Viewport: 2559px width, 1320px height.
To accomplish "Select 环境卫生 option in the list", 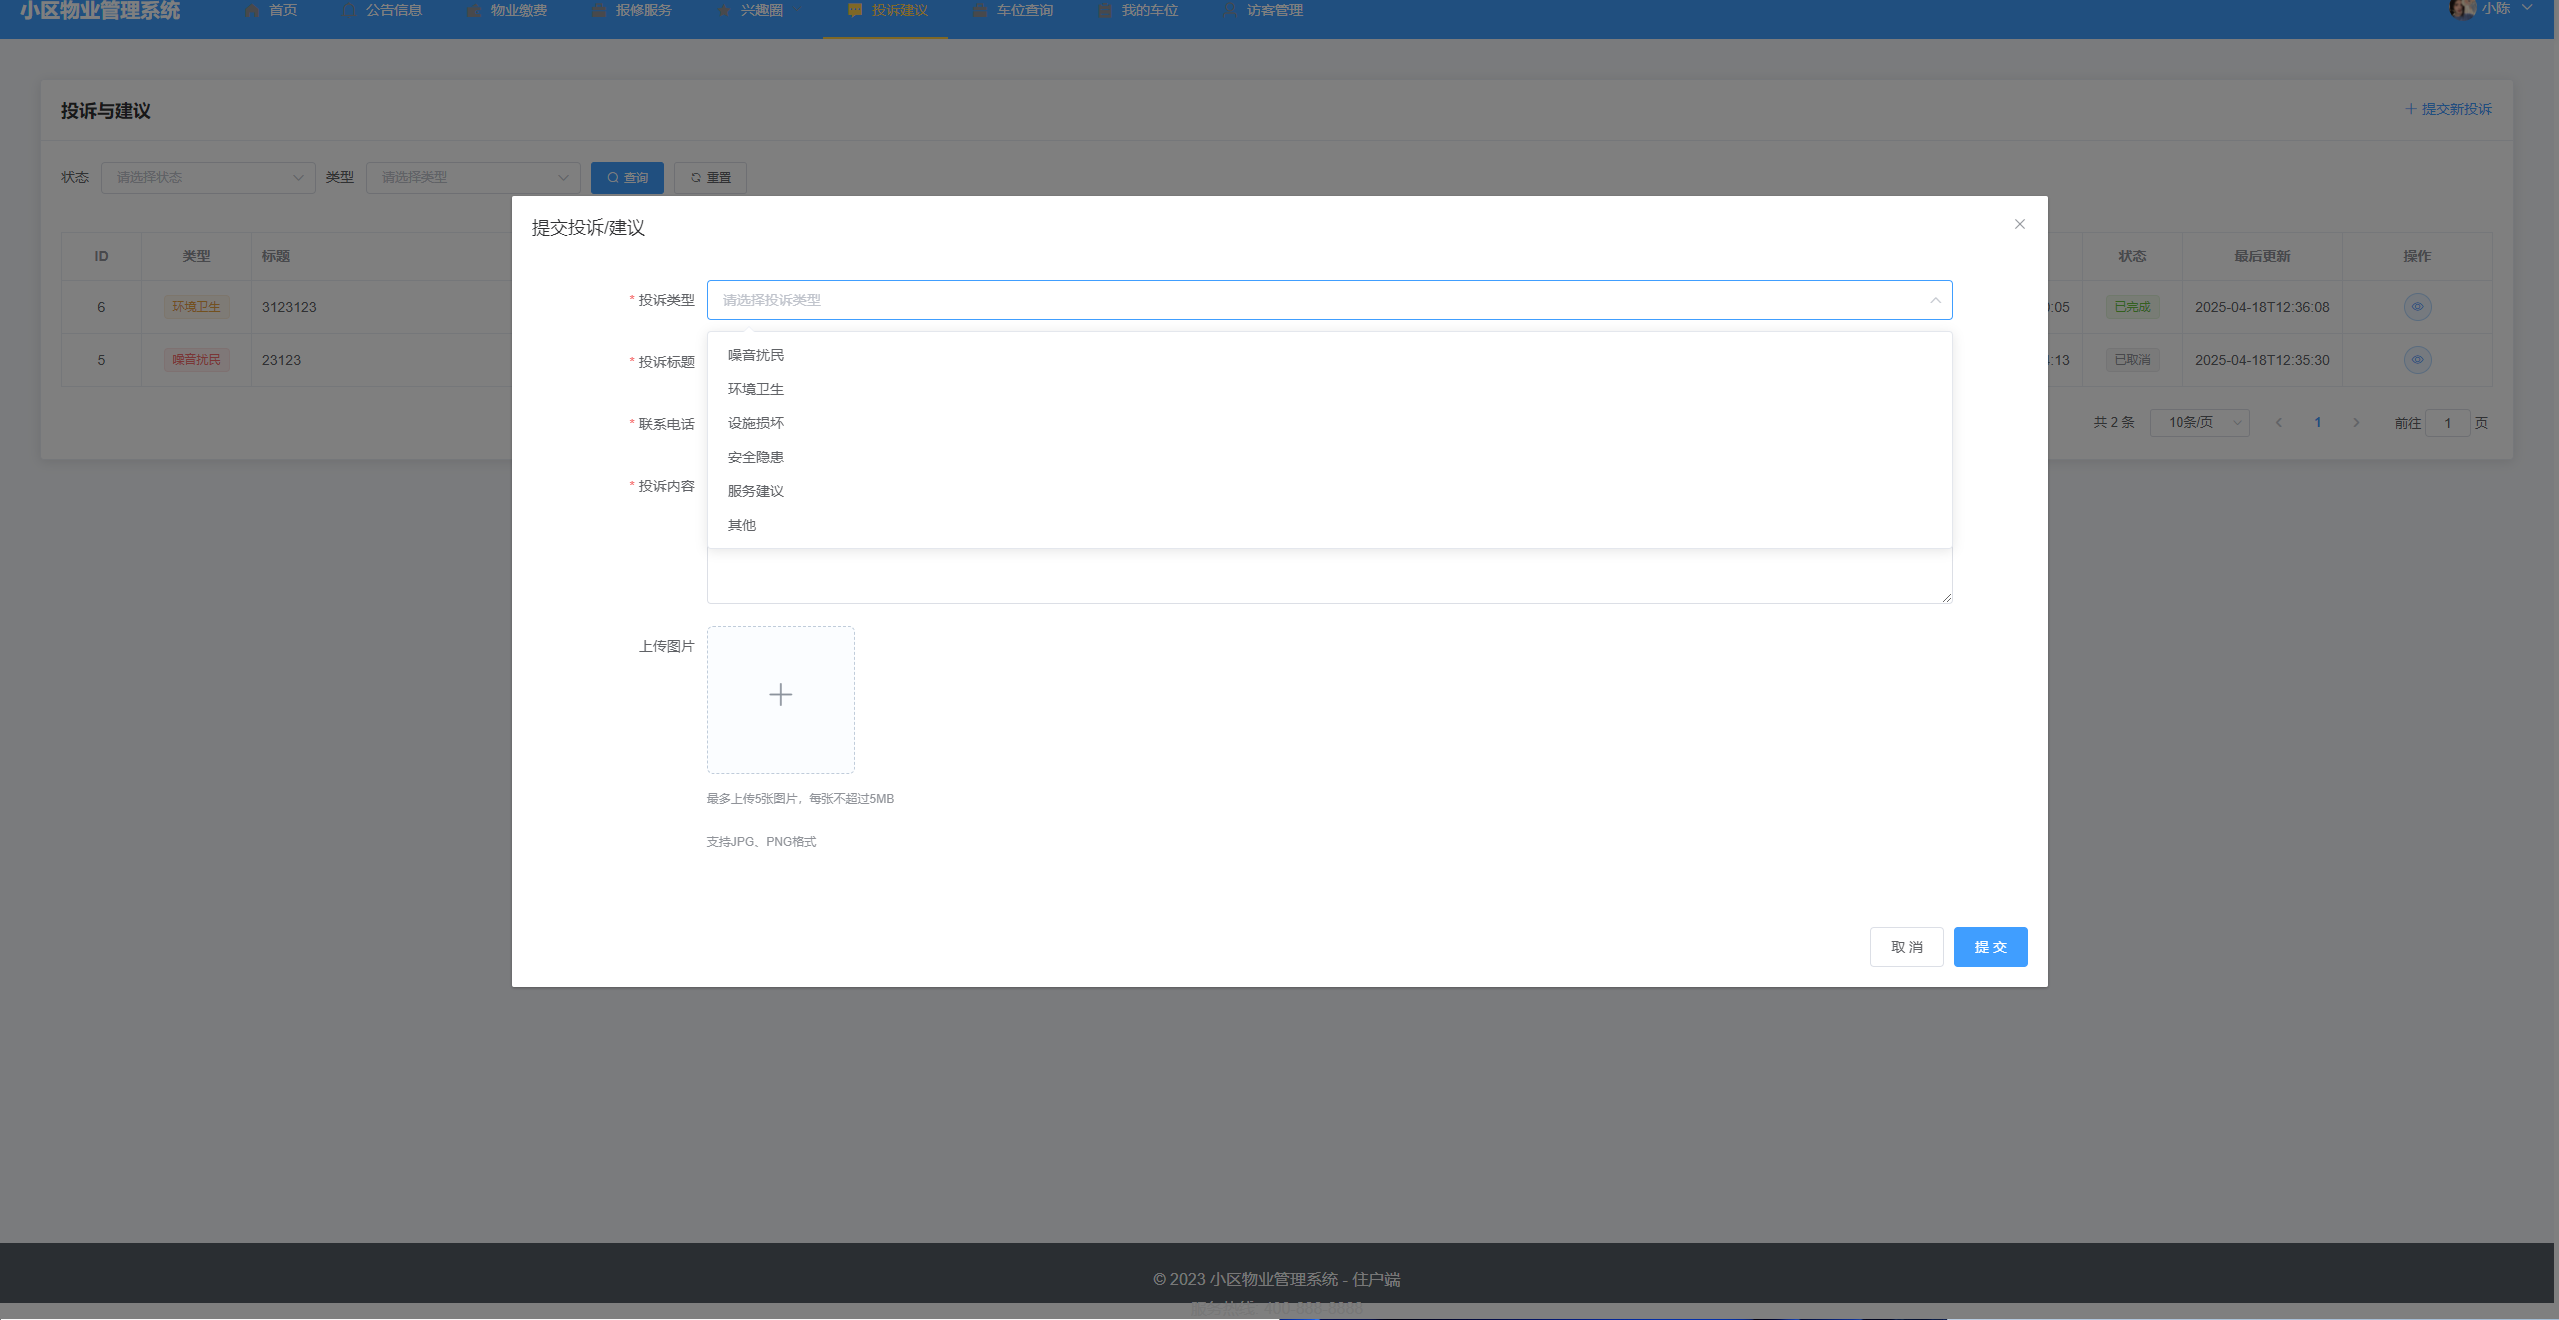I will 756,389.
